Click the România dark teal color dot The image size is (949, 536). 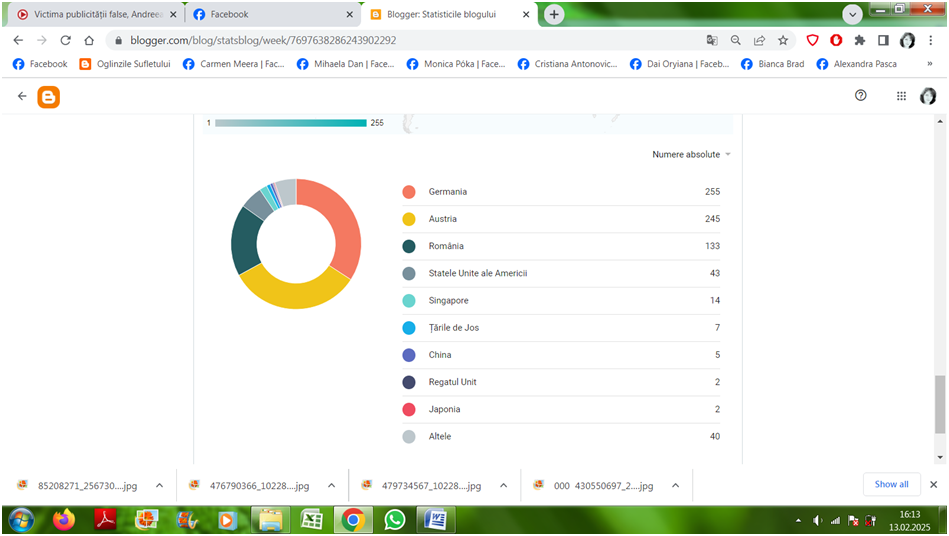coord(409,246)
